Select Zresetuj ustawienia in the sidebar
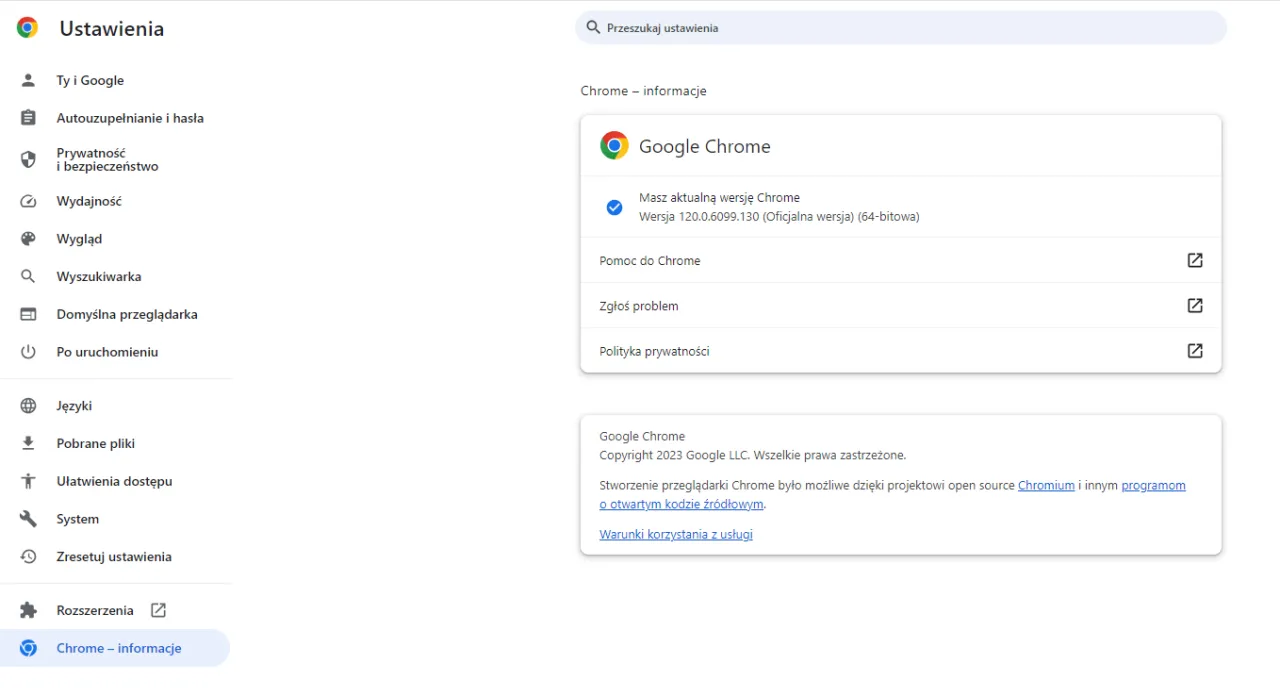Screen dimensions: 1280x697 114,556
